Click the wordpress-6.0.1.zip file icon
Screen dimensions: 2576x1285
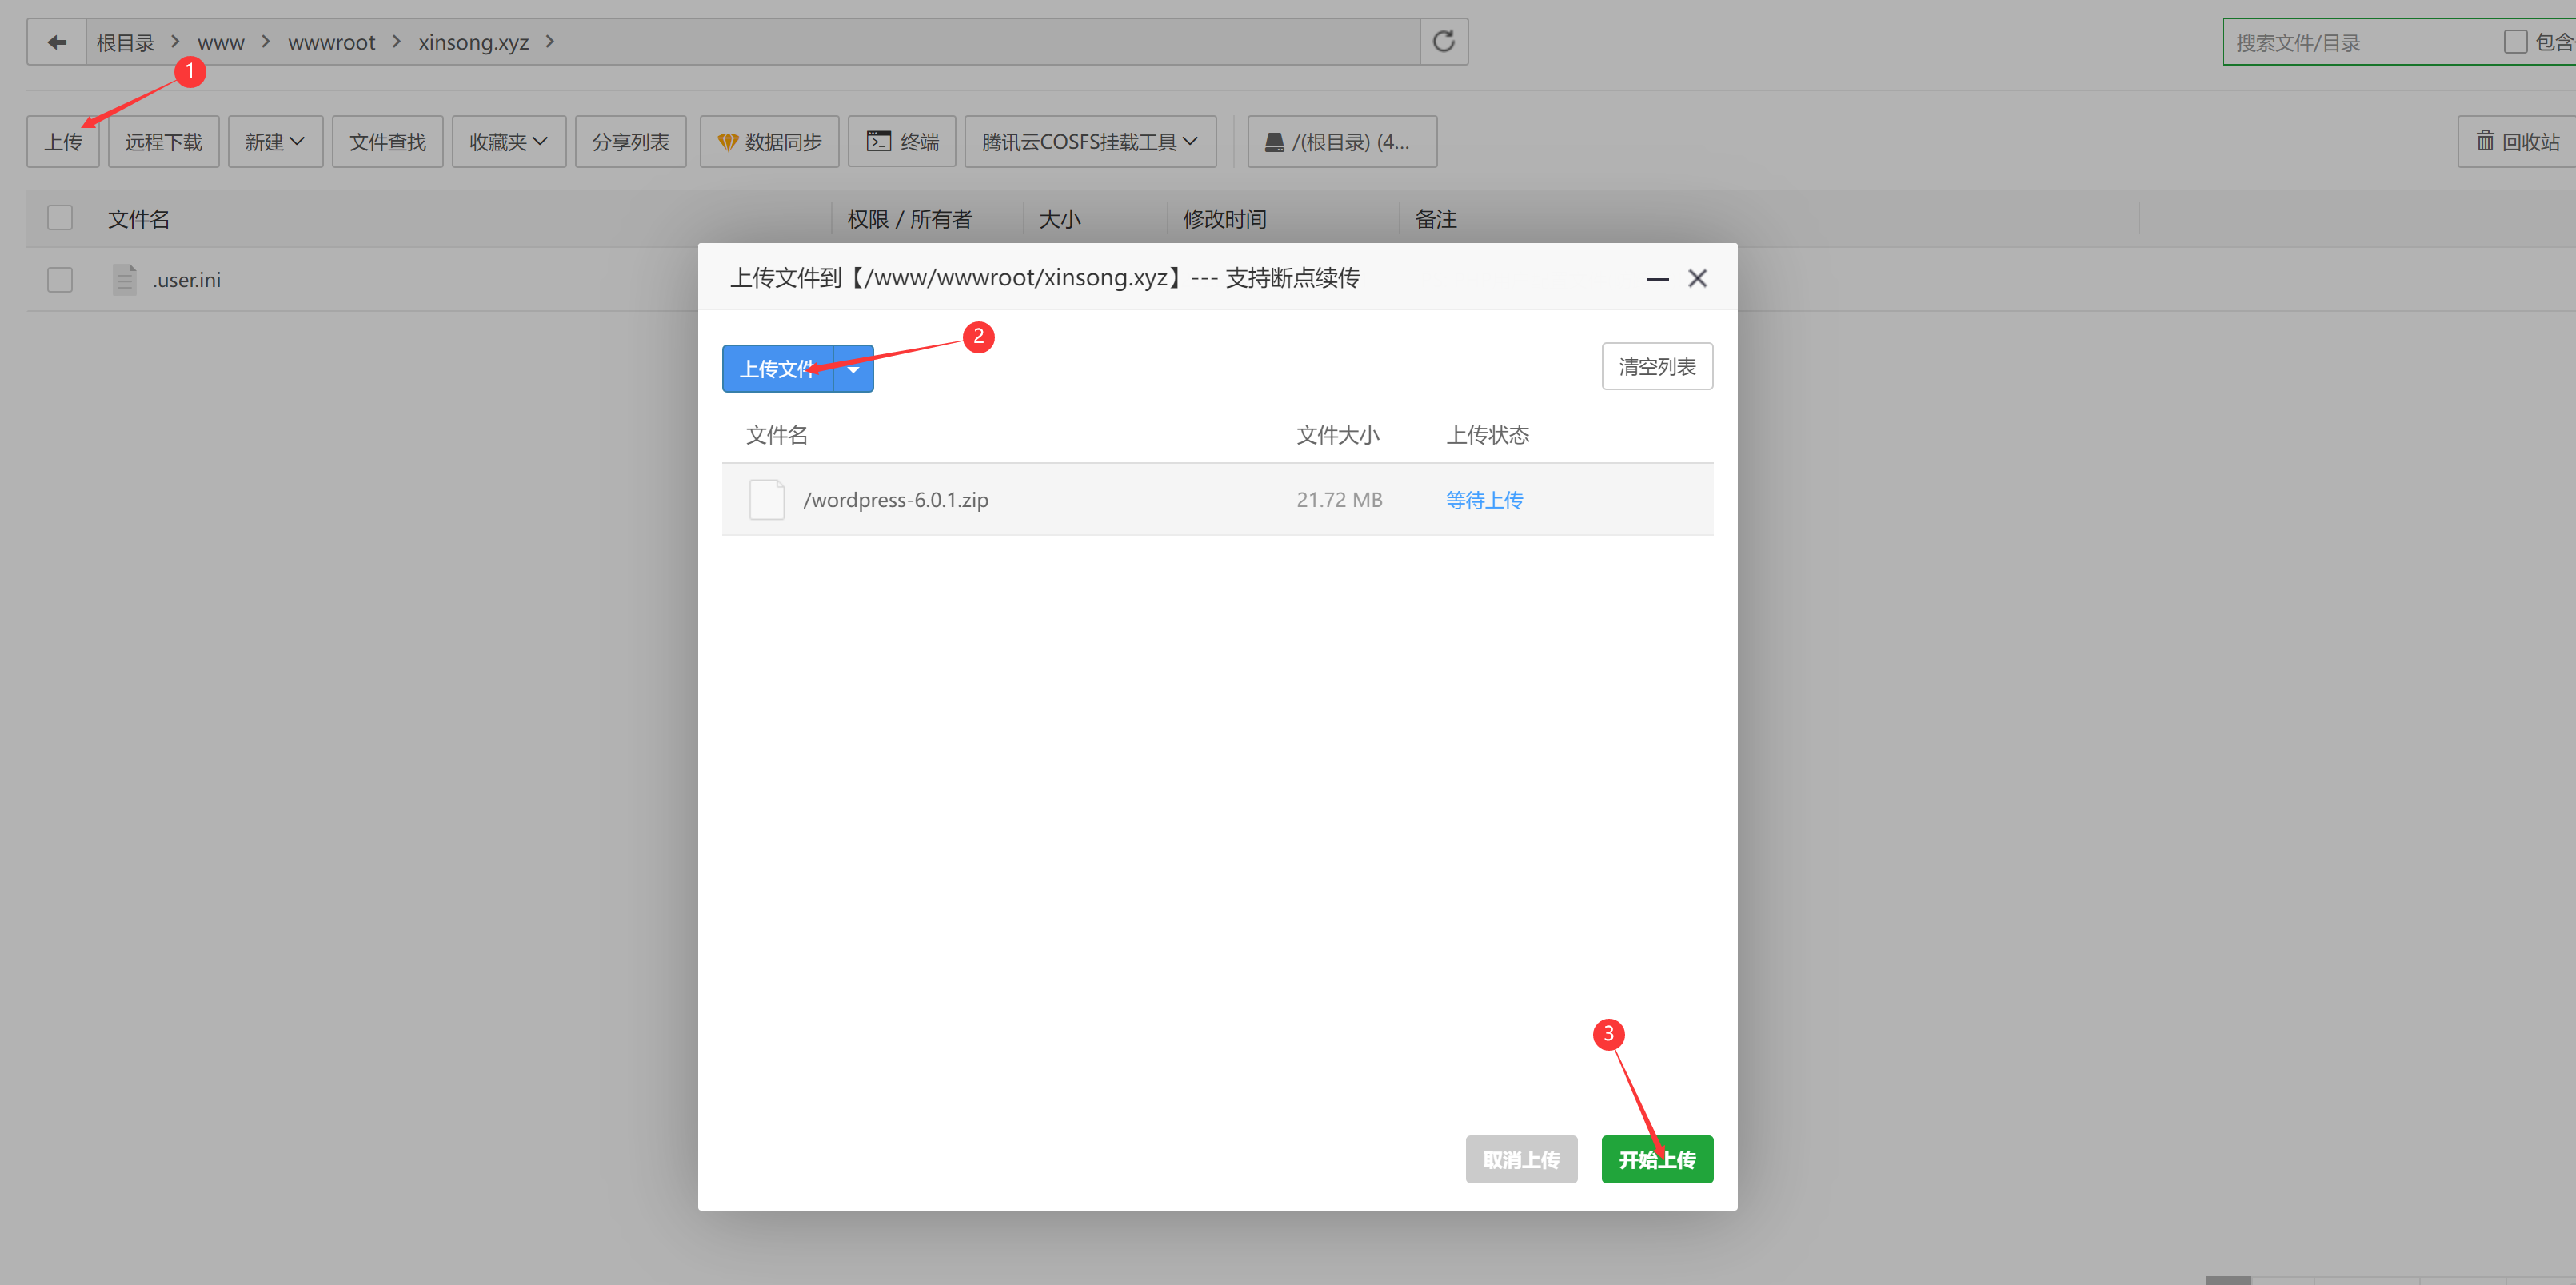[766, 500]
